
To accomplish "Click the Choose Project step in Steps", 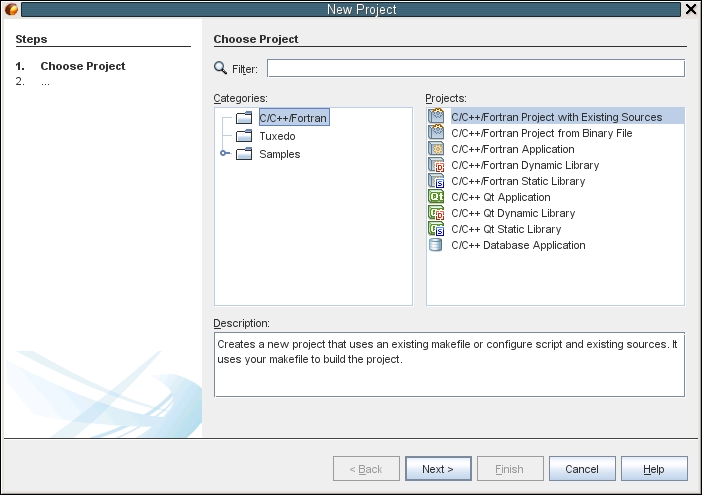I will tap(83, 66).
